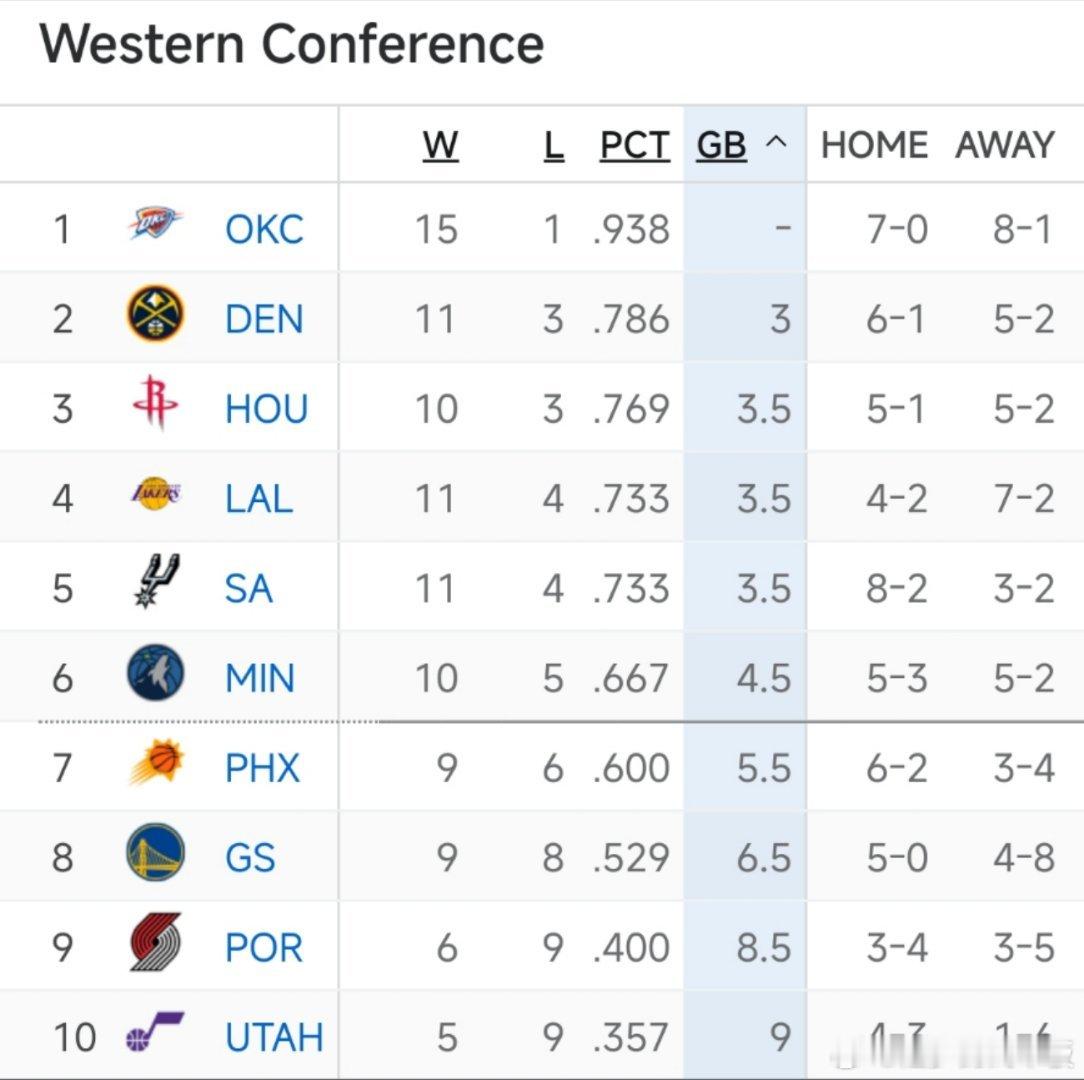Image resolution: width=1084 pixels, height=1080 pixels.
Task: Sort standings by W column
Action: [440, 146]
